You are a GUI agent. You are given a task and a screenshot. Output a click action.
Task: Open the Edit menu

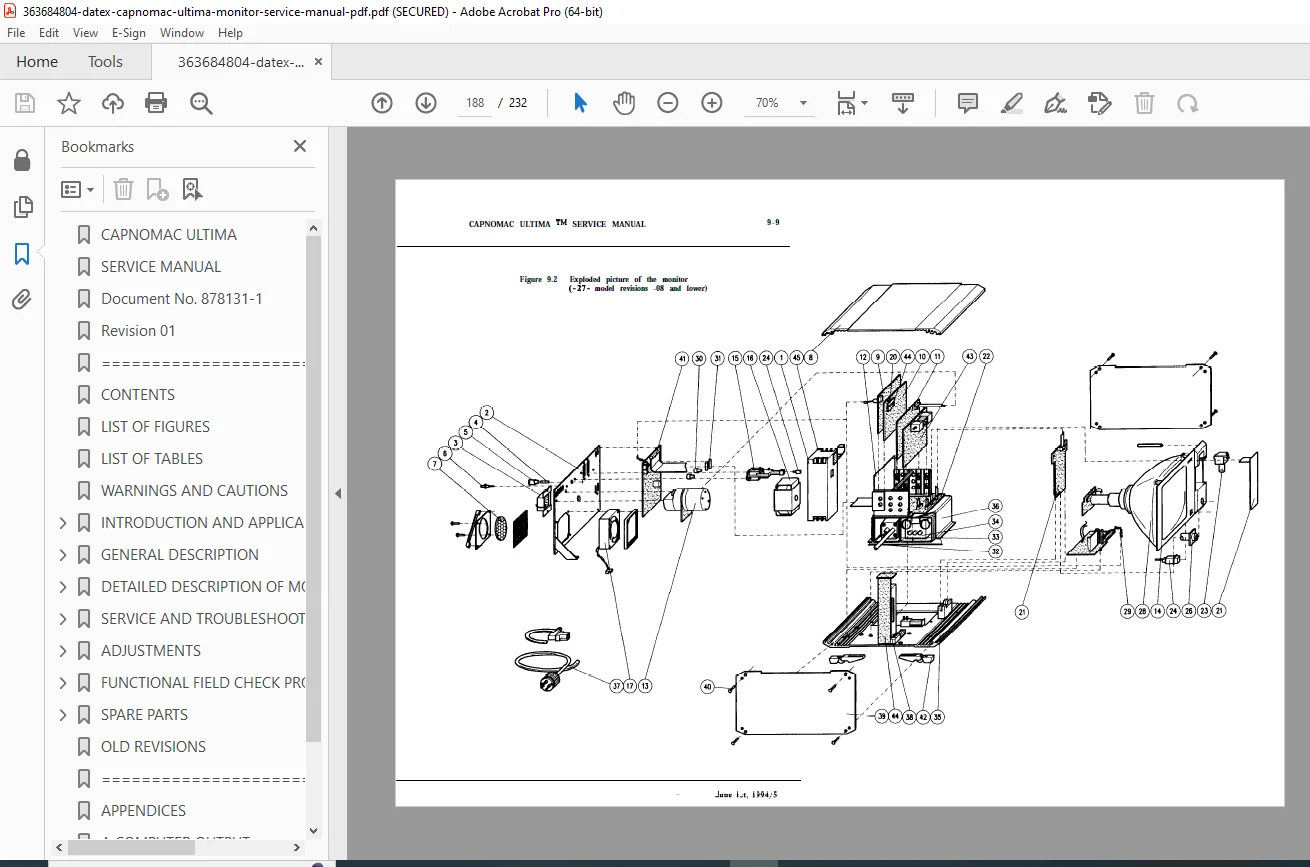[x=49, y=33]
